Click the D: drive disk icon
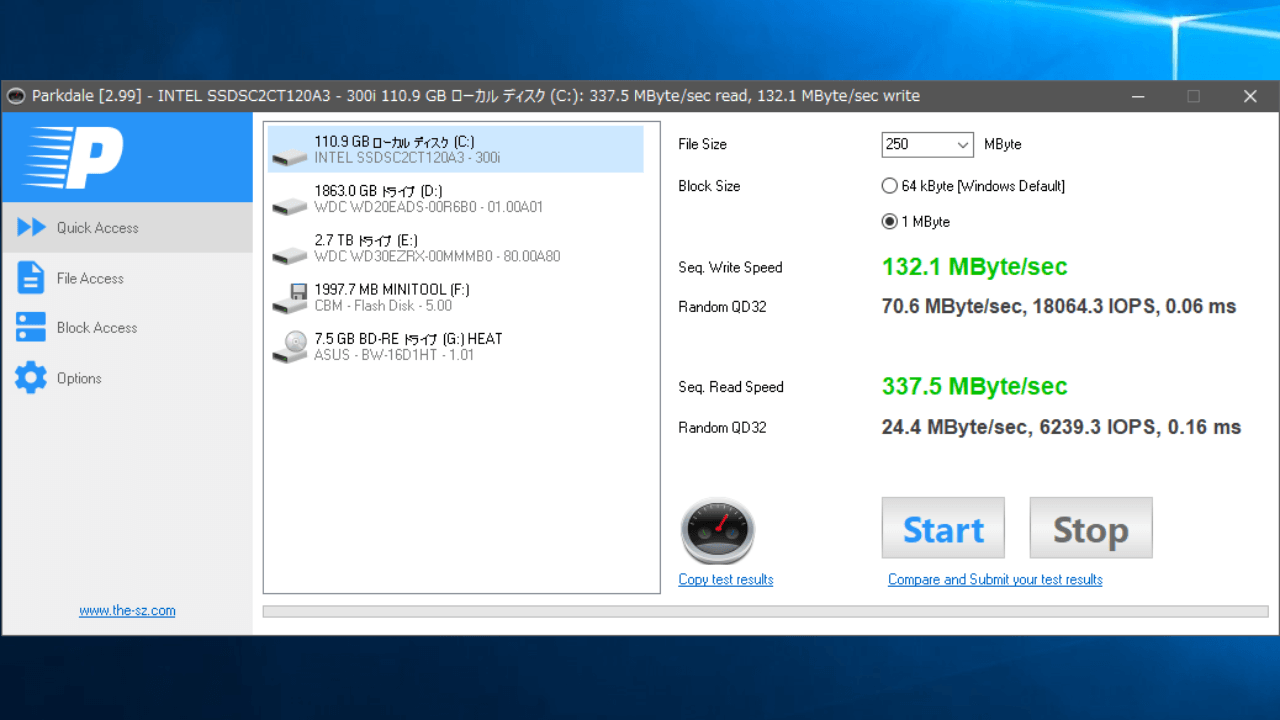The image size is (1280, 720). [290, 205]
